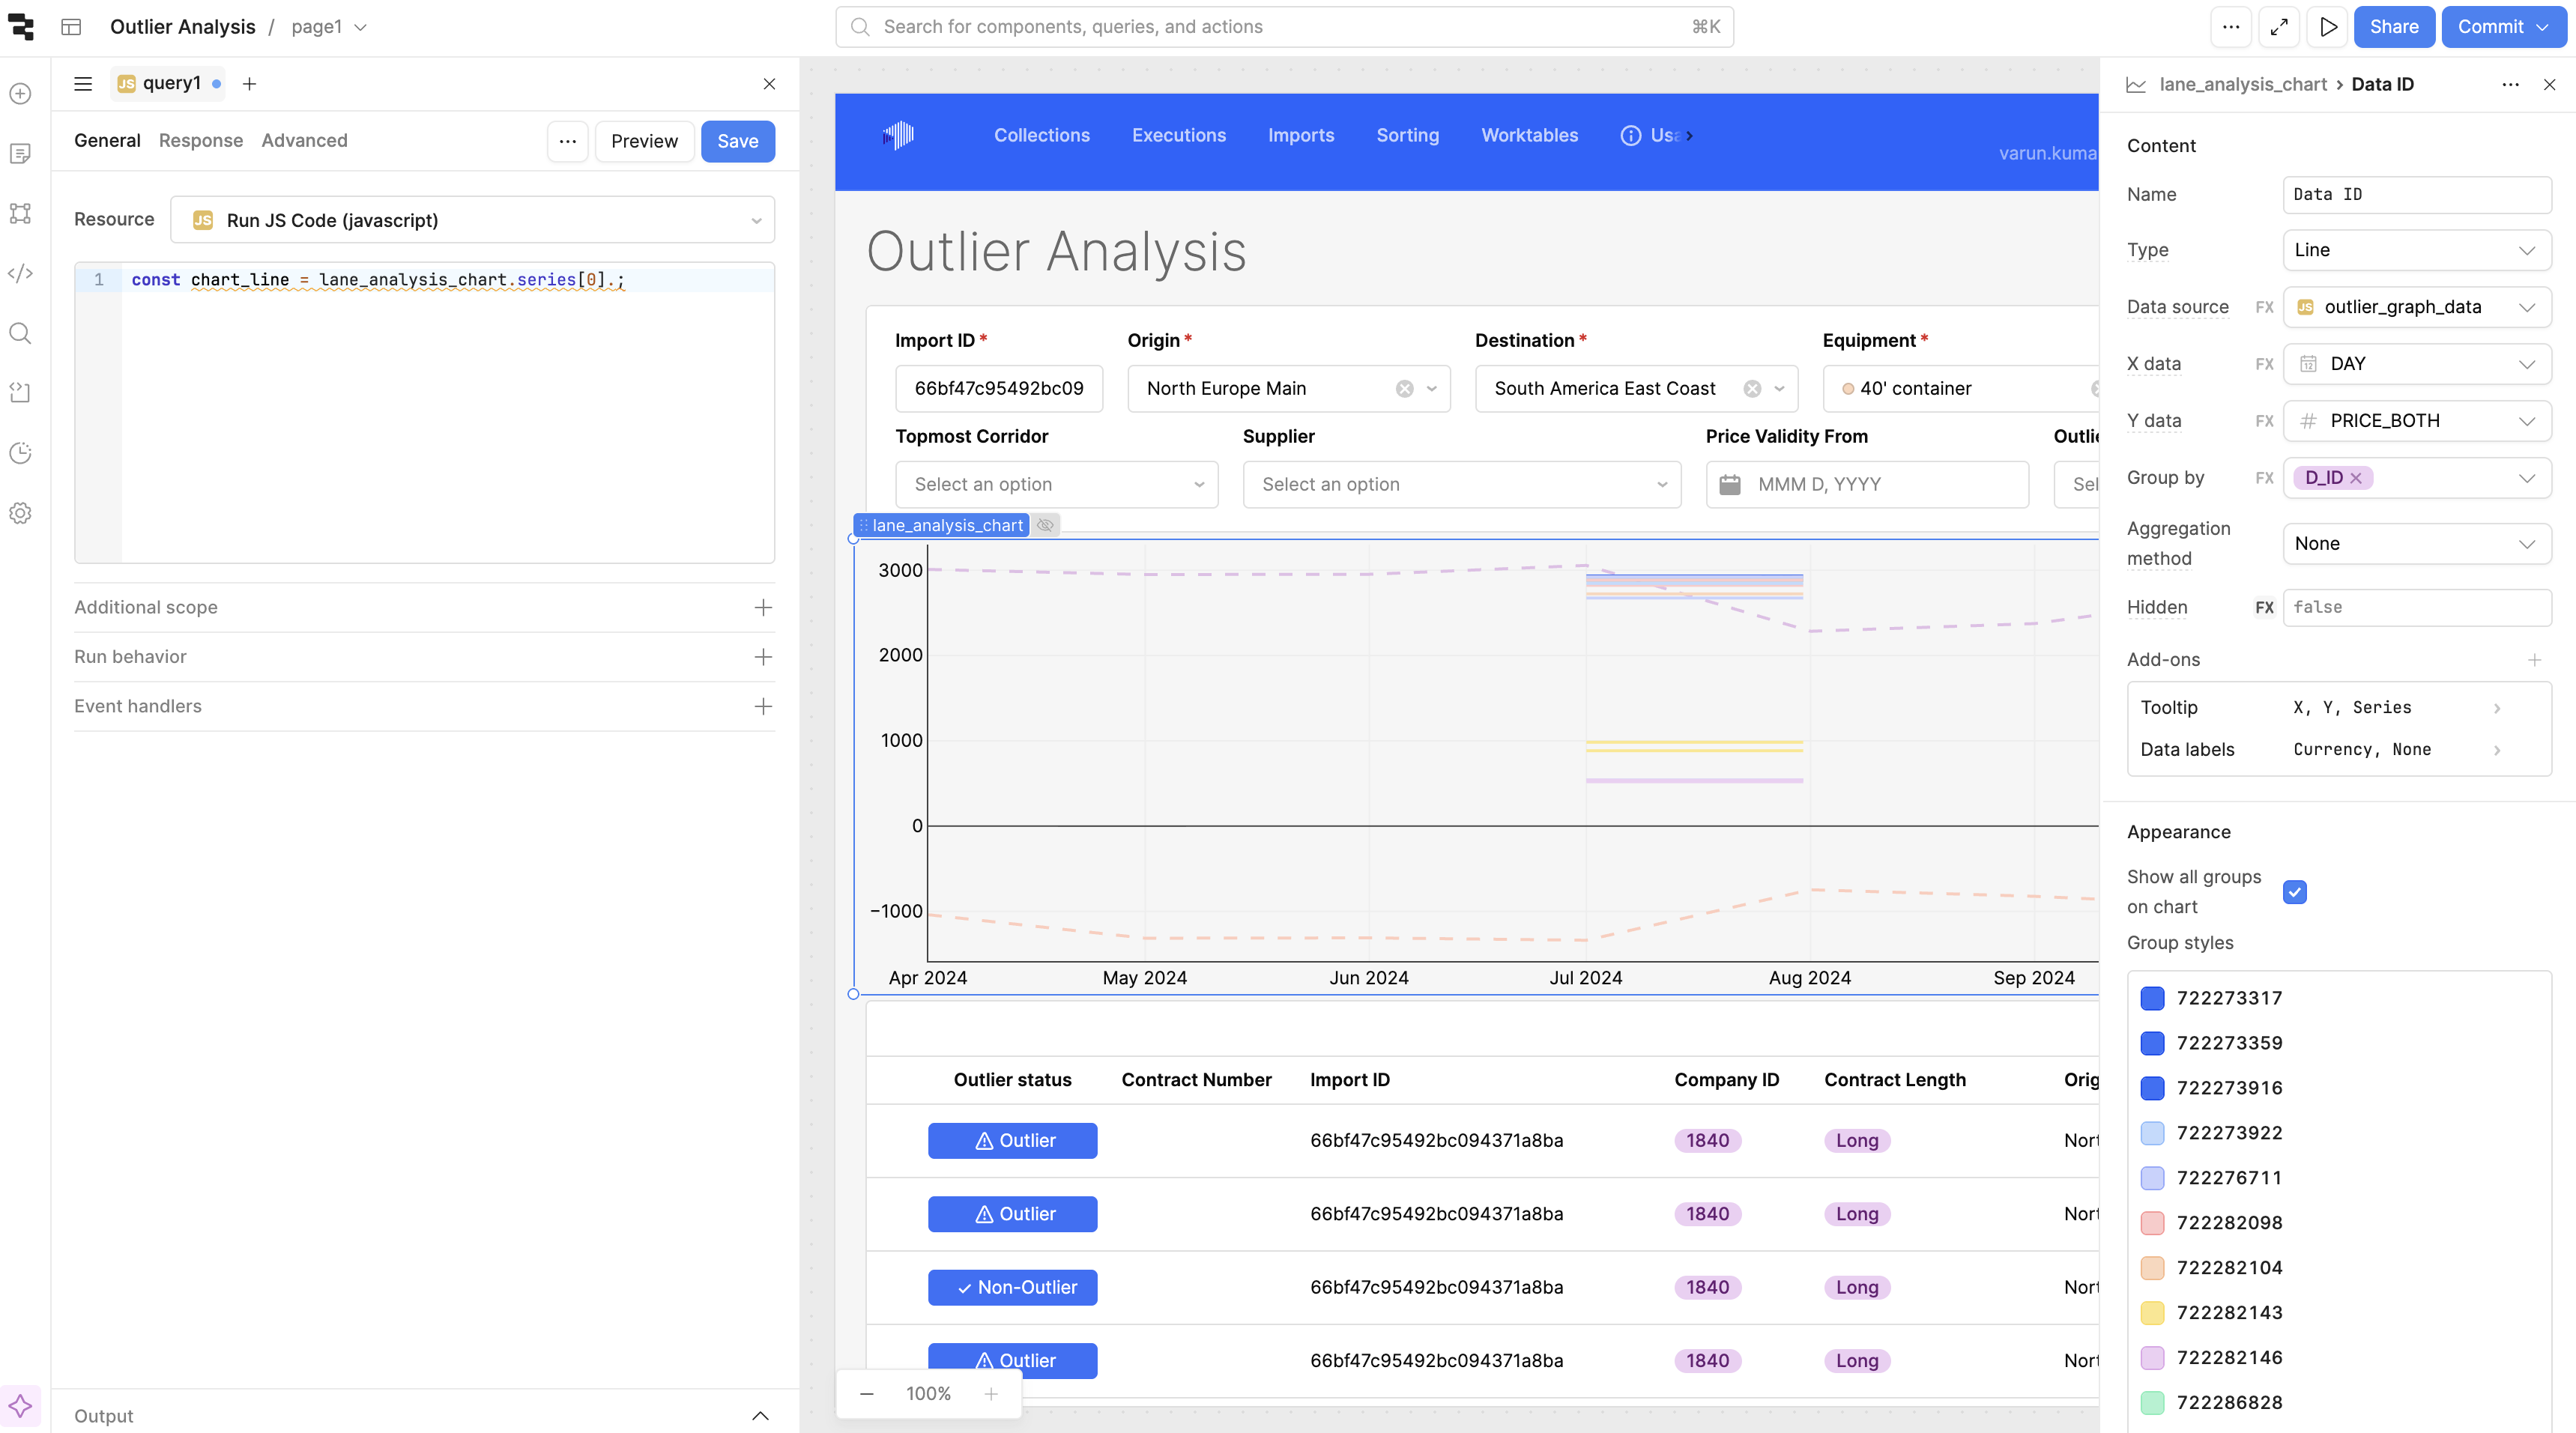Switch to the Response tab
The width and height of the screenshot is (2576, 1433).
(201, 141)
